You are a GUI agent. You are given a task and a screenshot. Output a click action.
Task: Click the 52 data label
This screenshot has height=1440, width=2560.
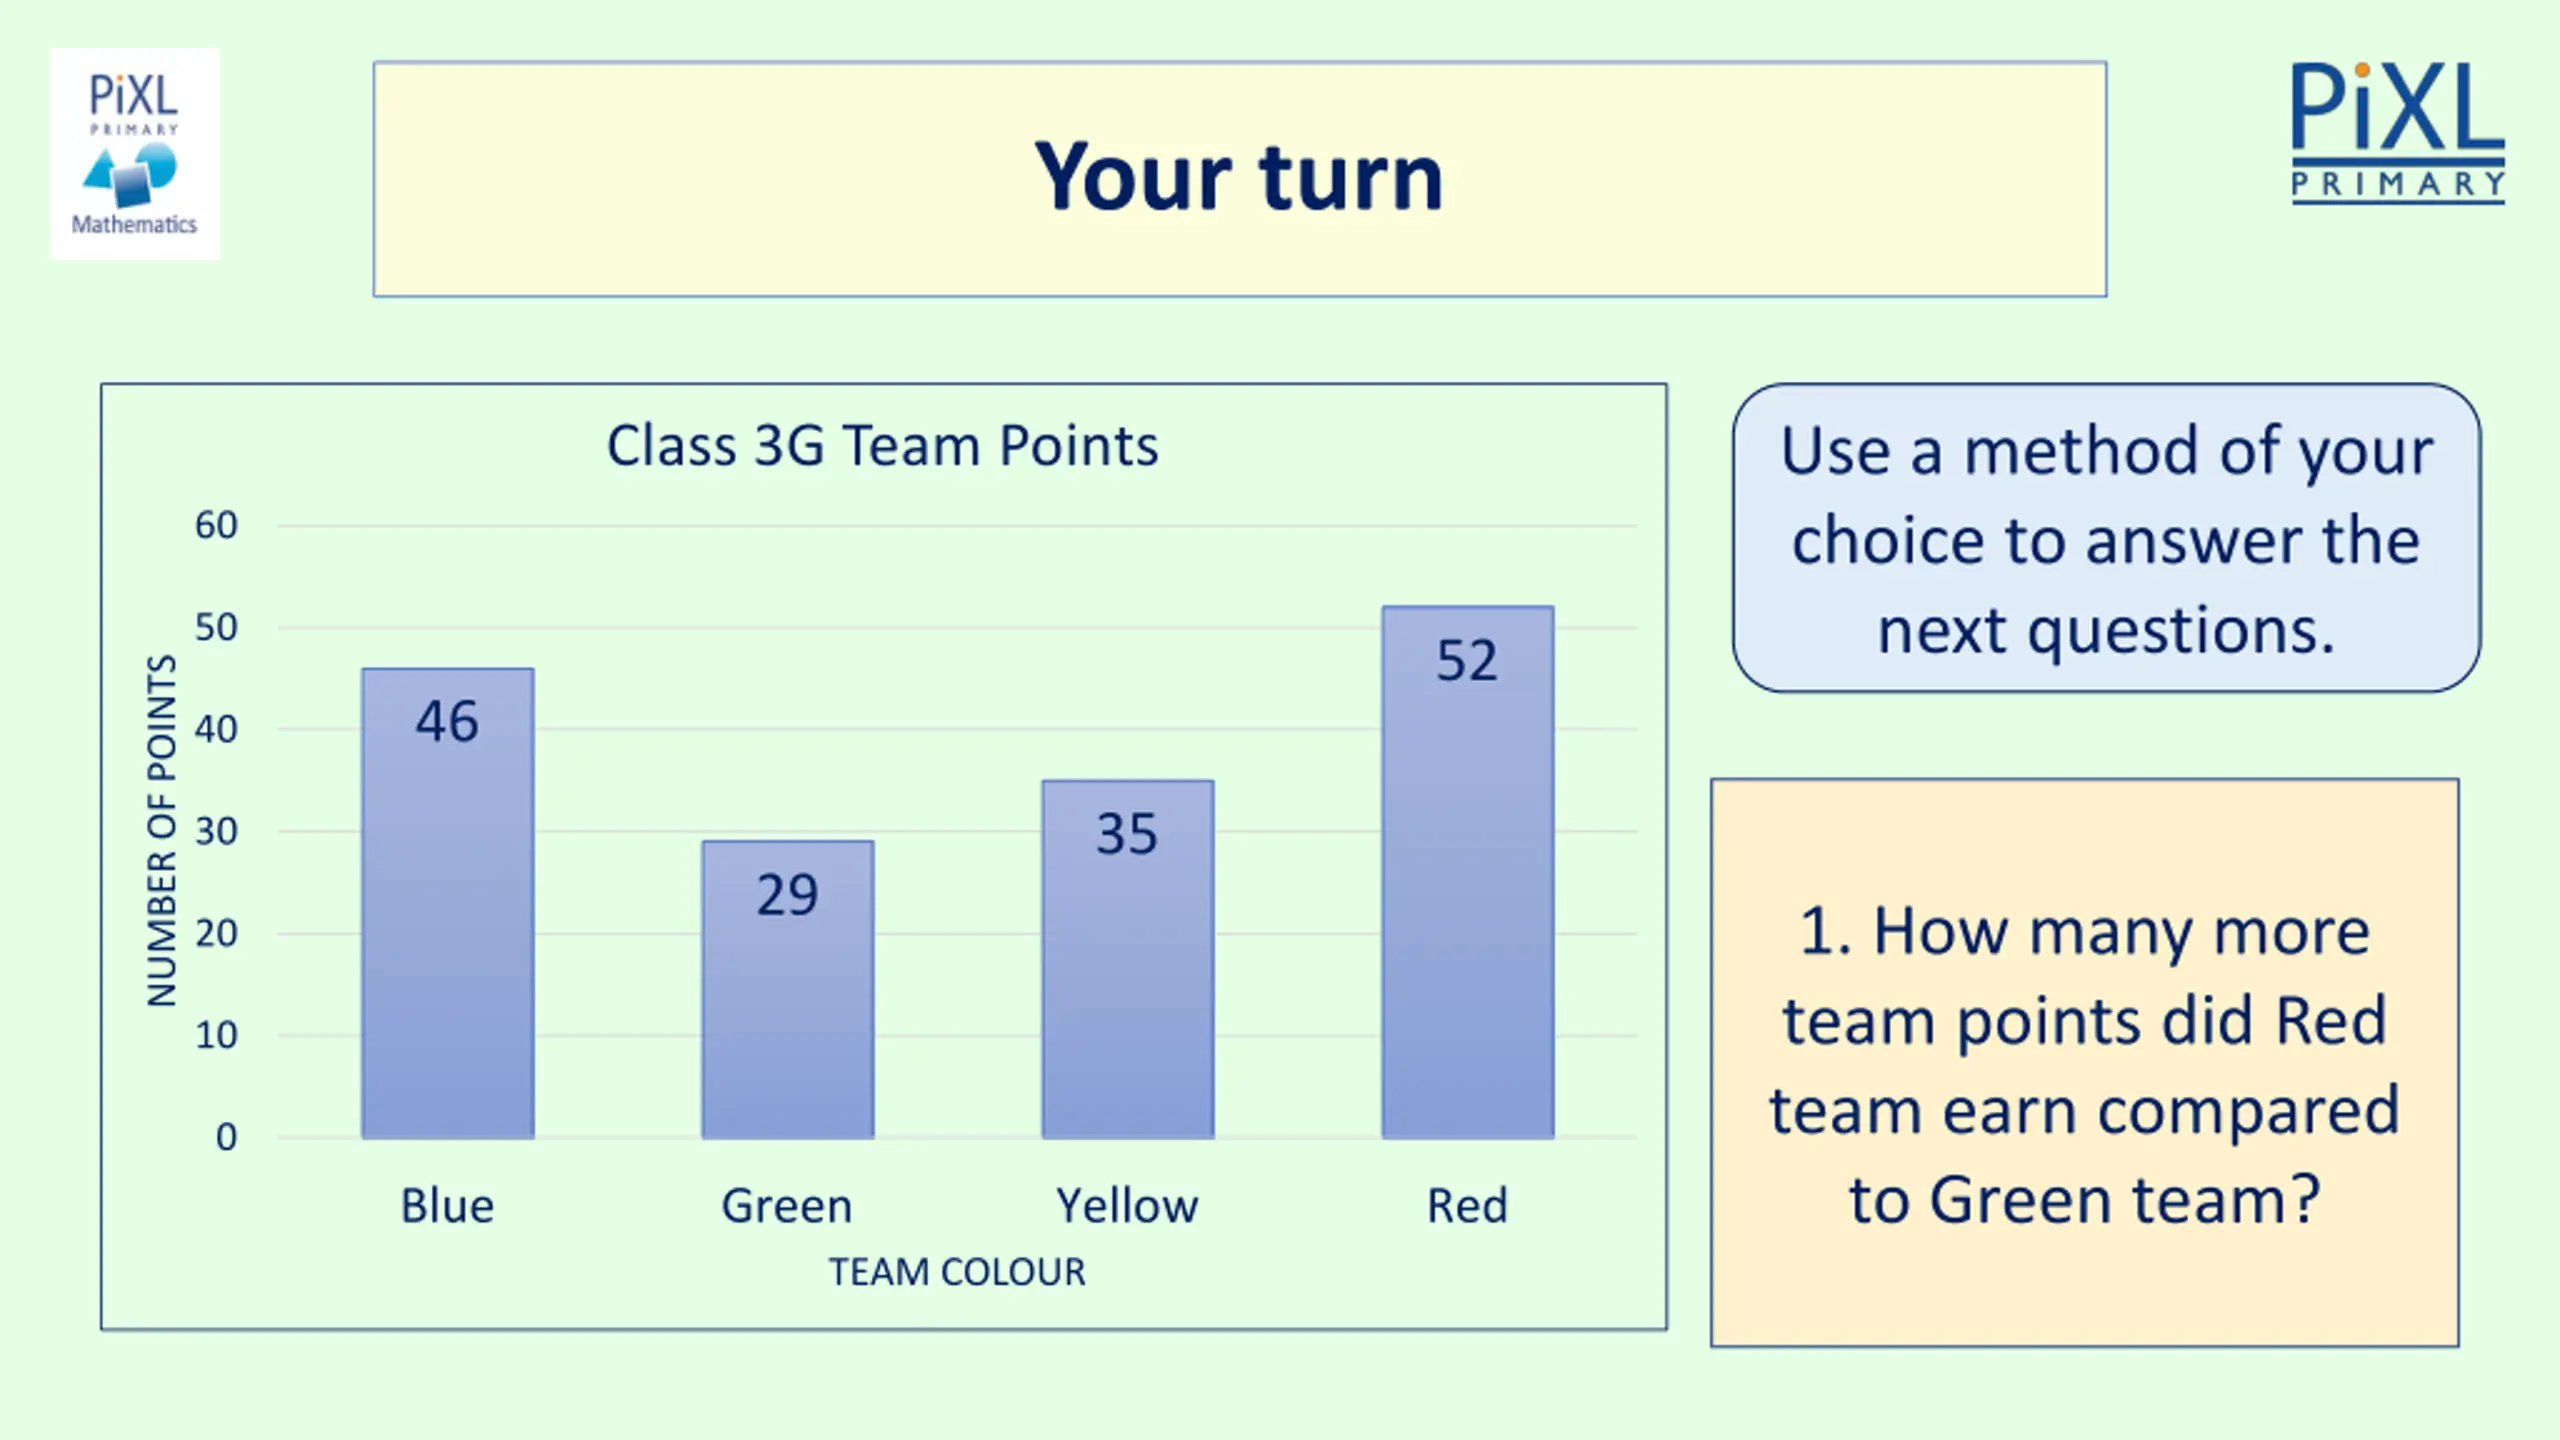point(1467,661)
